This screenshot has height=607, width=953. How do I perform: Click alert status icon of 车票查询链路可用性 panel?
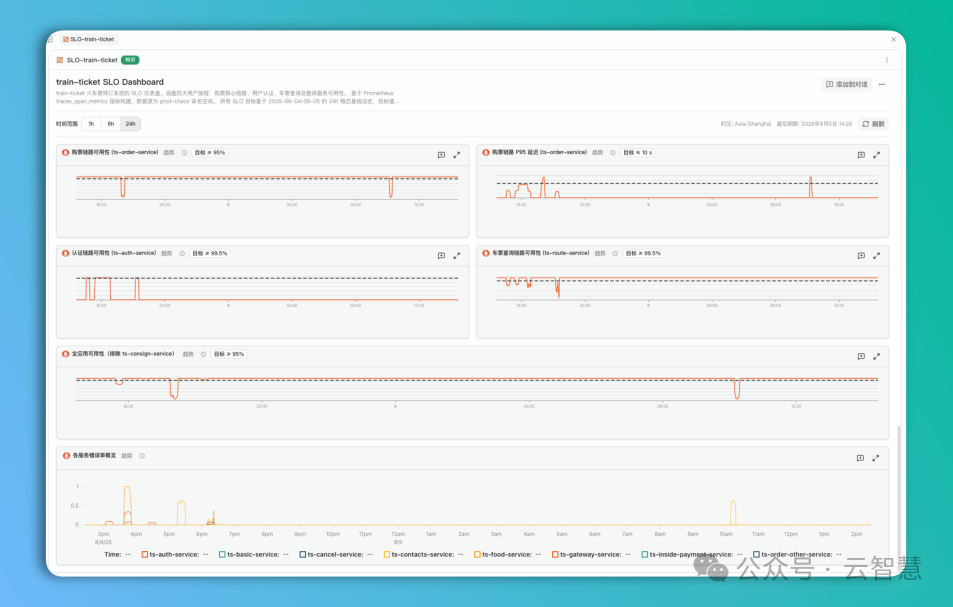point(486,253)
